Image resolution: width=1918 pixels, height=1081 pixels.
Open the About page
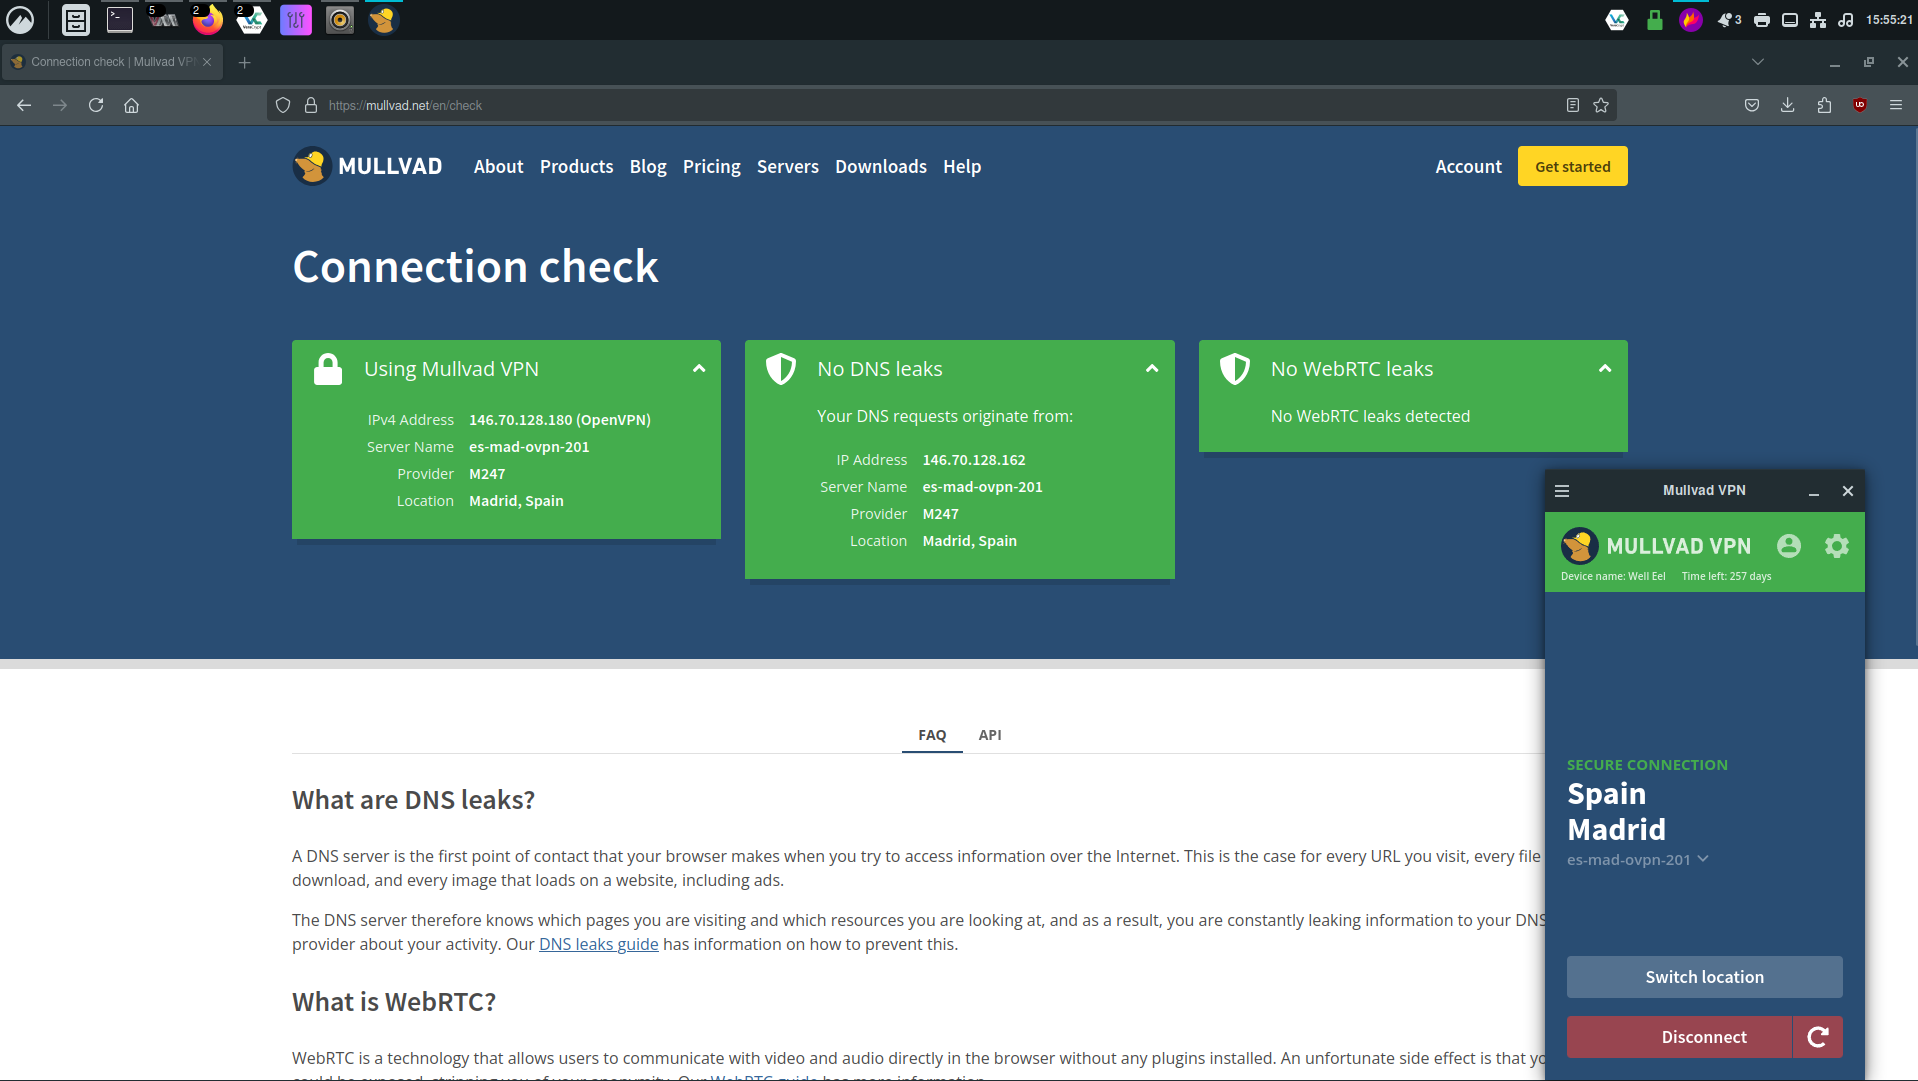498,167
